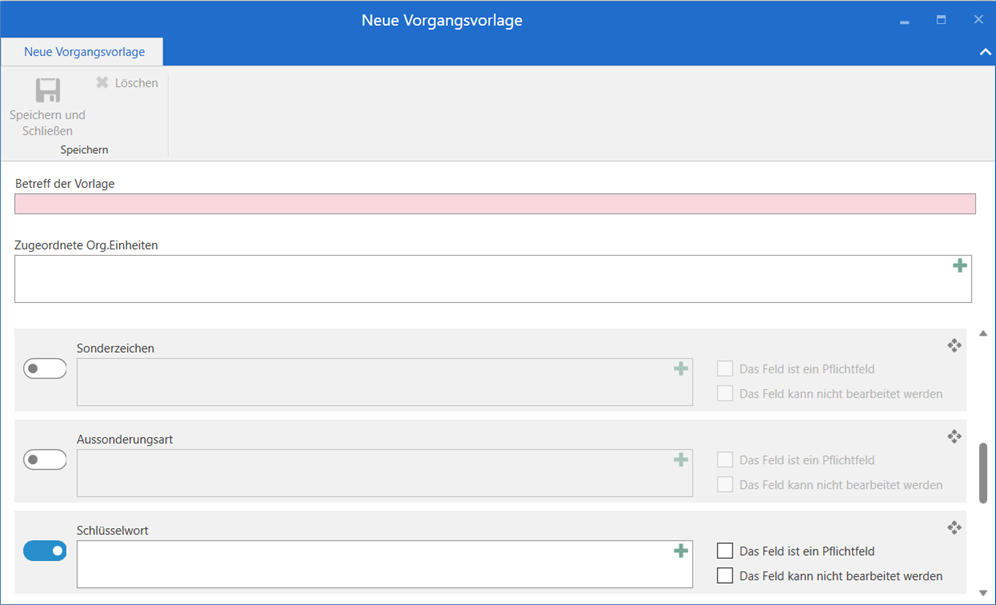This screenshot has height=605, width=996.
Task: Enable the Sonderzeichen toggle switch
Action: pos(45,369)
